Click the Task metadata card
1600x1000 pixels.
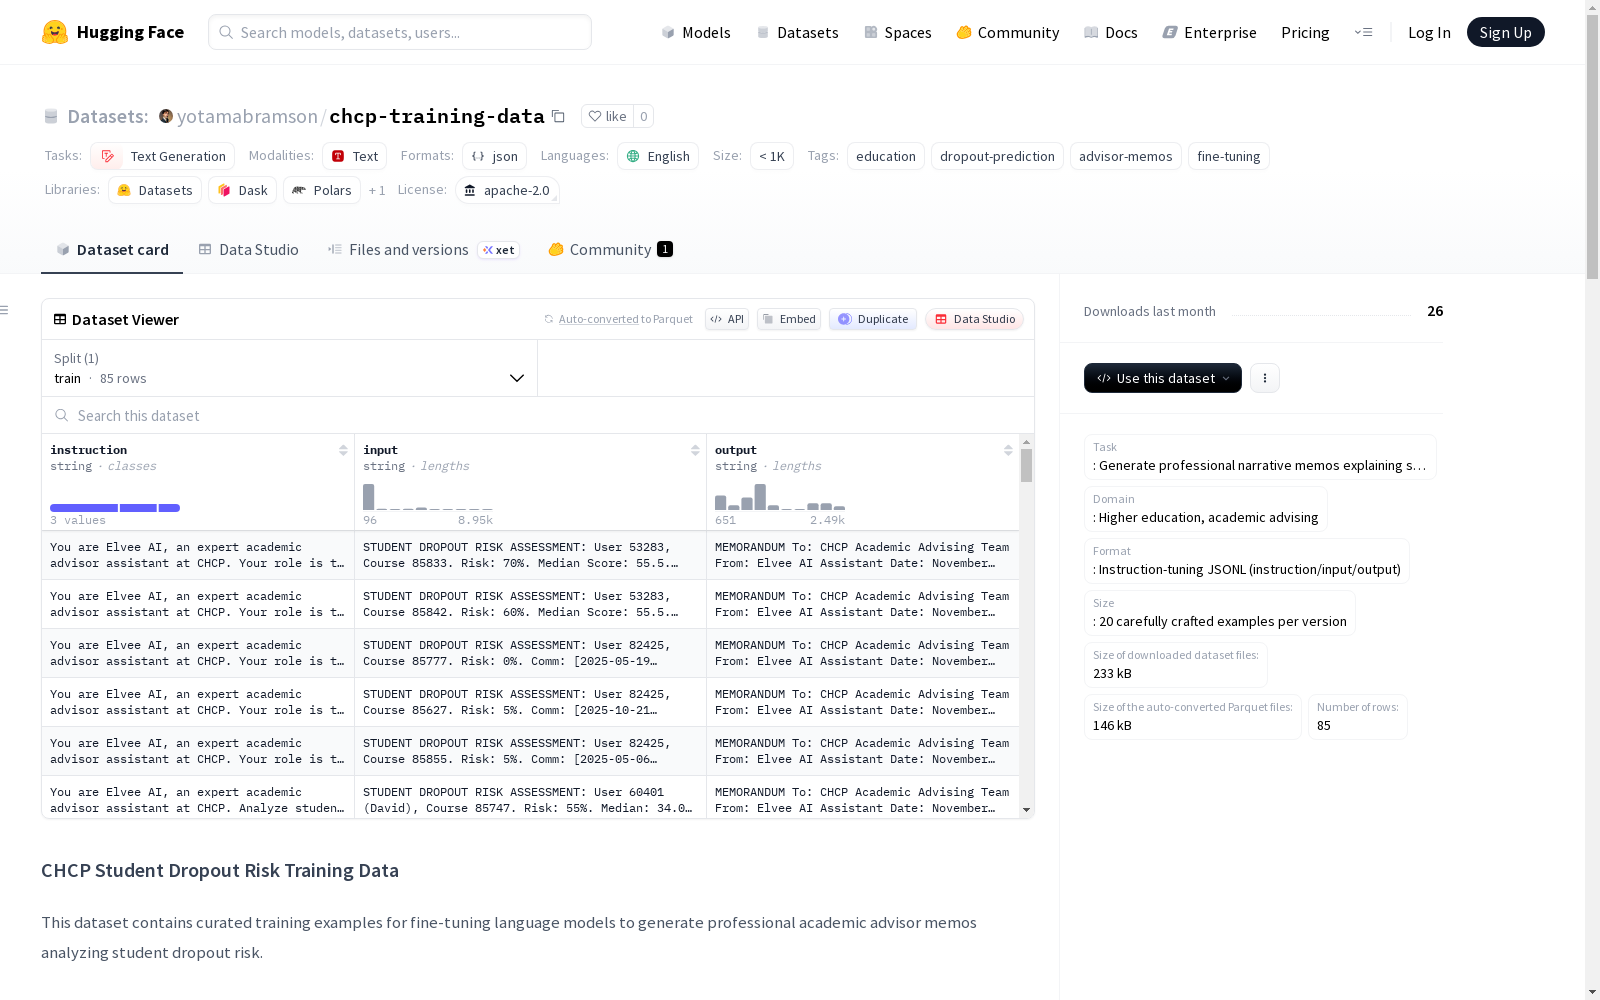click(1260, 457)
